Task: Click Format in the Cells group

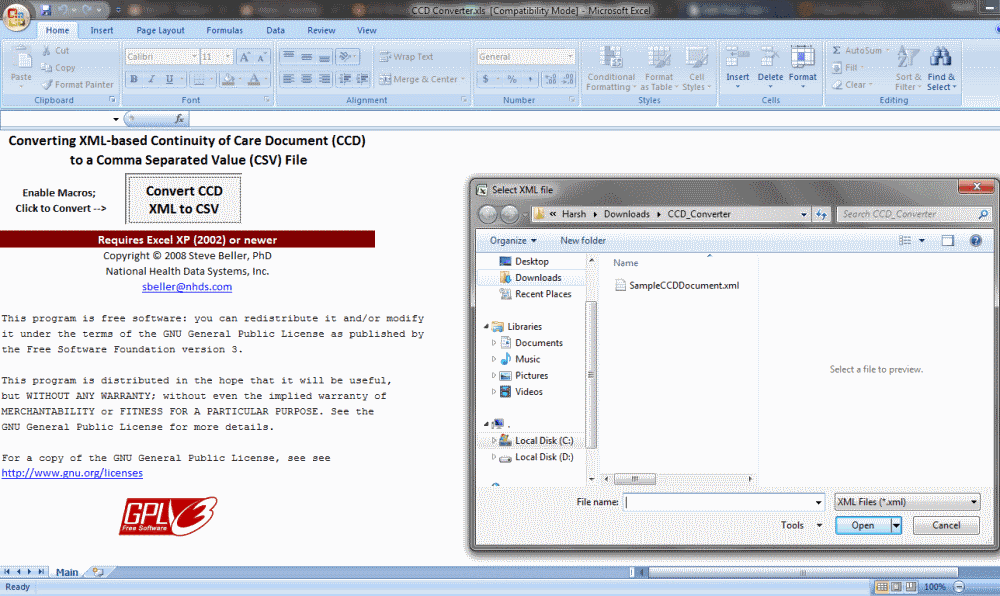Action: point(802,68)
